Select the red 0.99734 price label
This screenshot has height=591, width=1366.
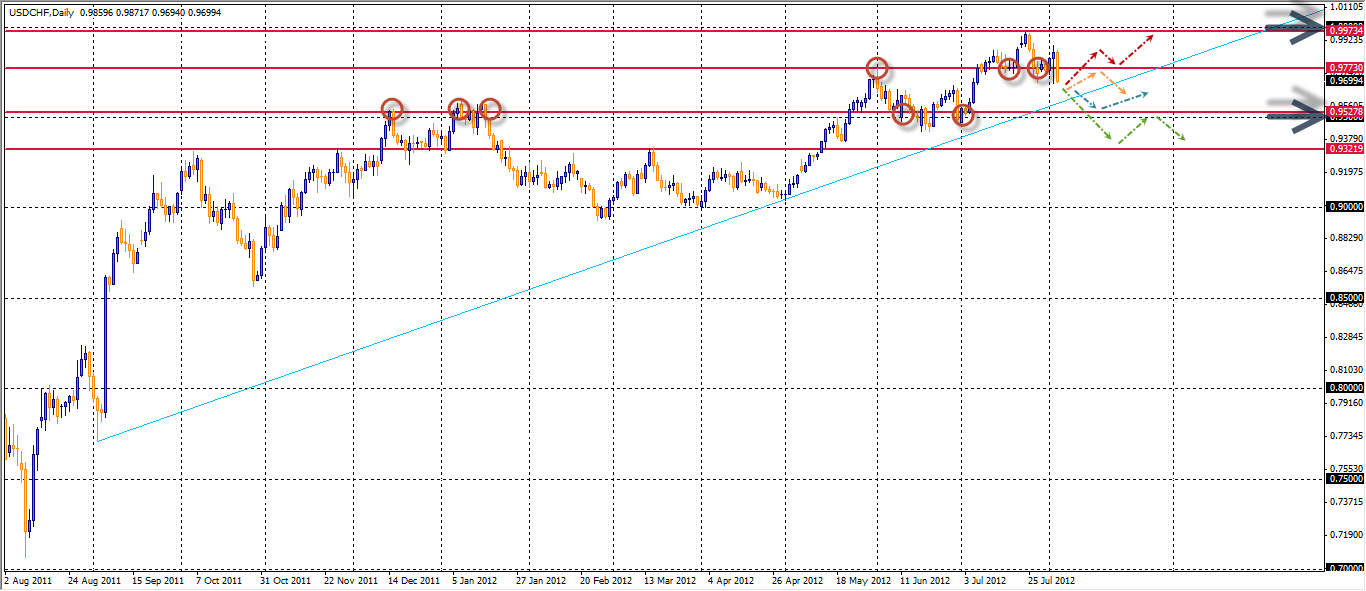pyautogui.click(x=1345, y=32)
